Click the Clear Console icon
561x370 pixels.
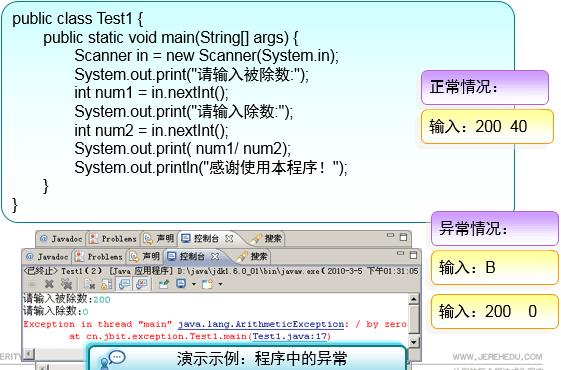click(x=89, y=284)
